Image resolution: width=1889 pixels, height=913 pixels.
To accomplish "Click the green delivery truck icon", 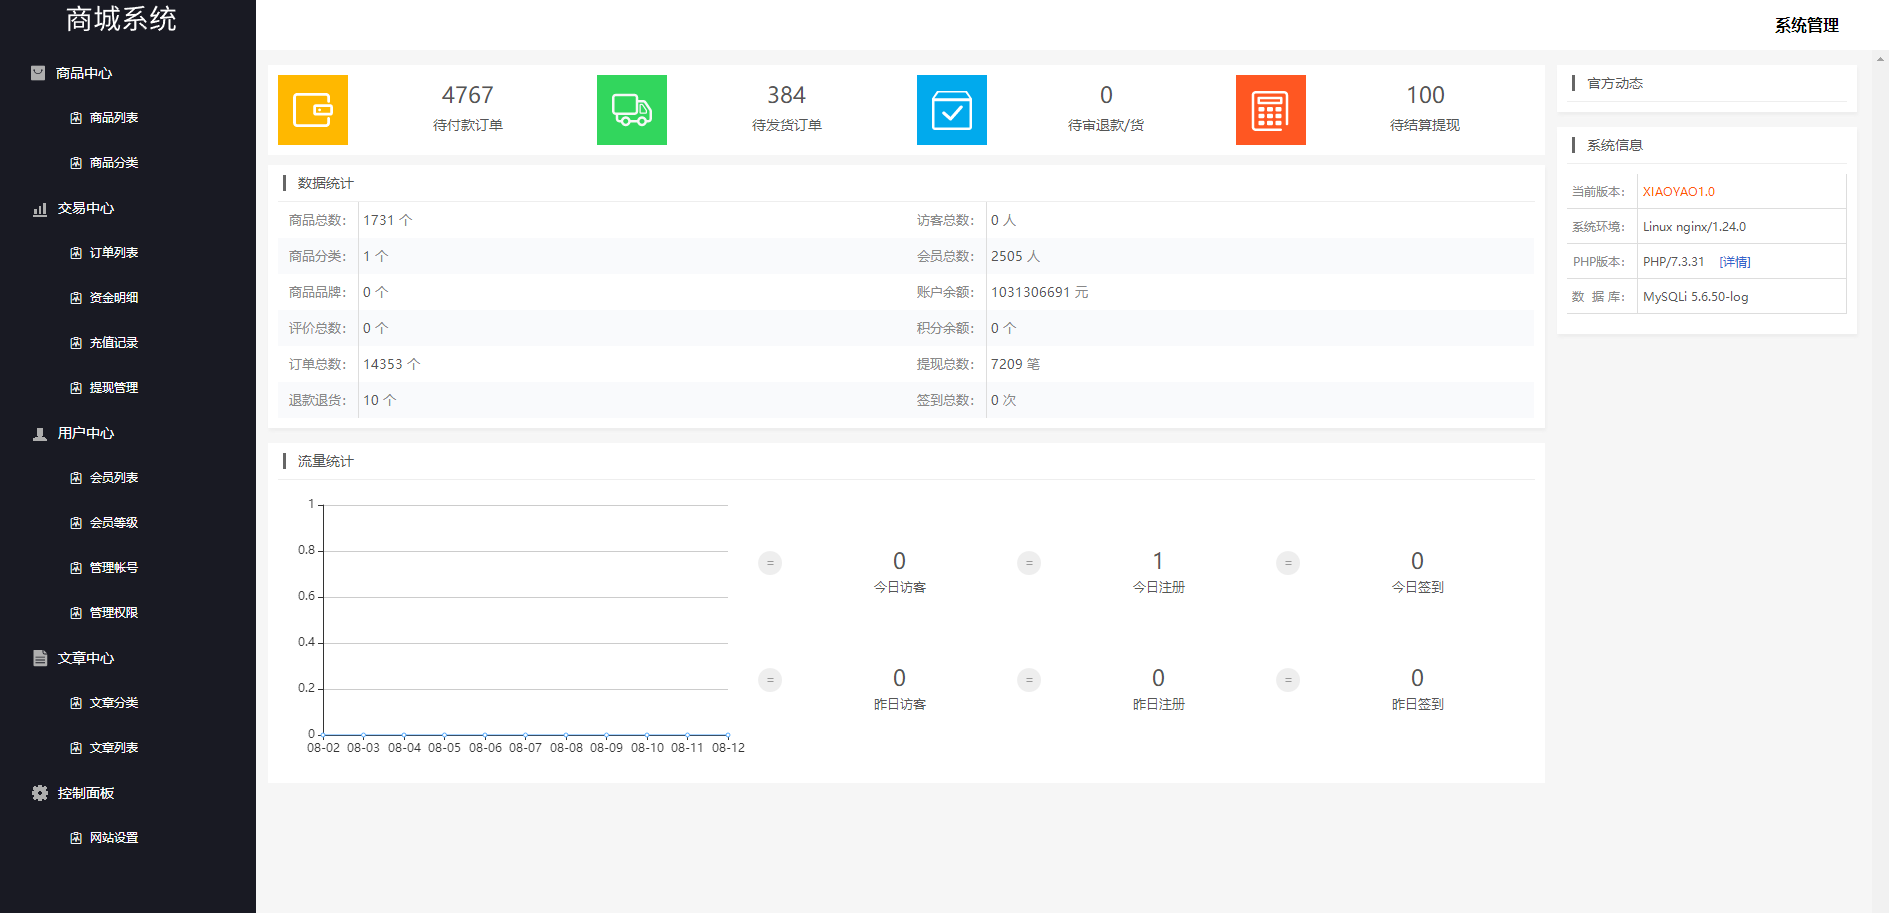I will click(631, 110).
